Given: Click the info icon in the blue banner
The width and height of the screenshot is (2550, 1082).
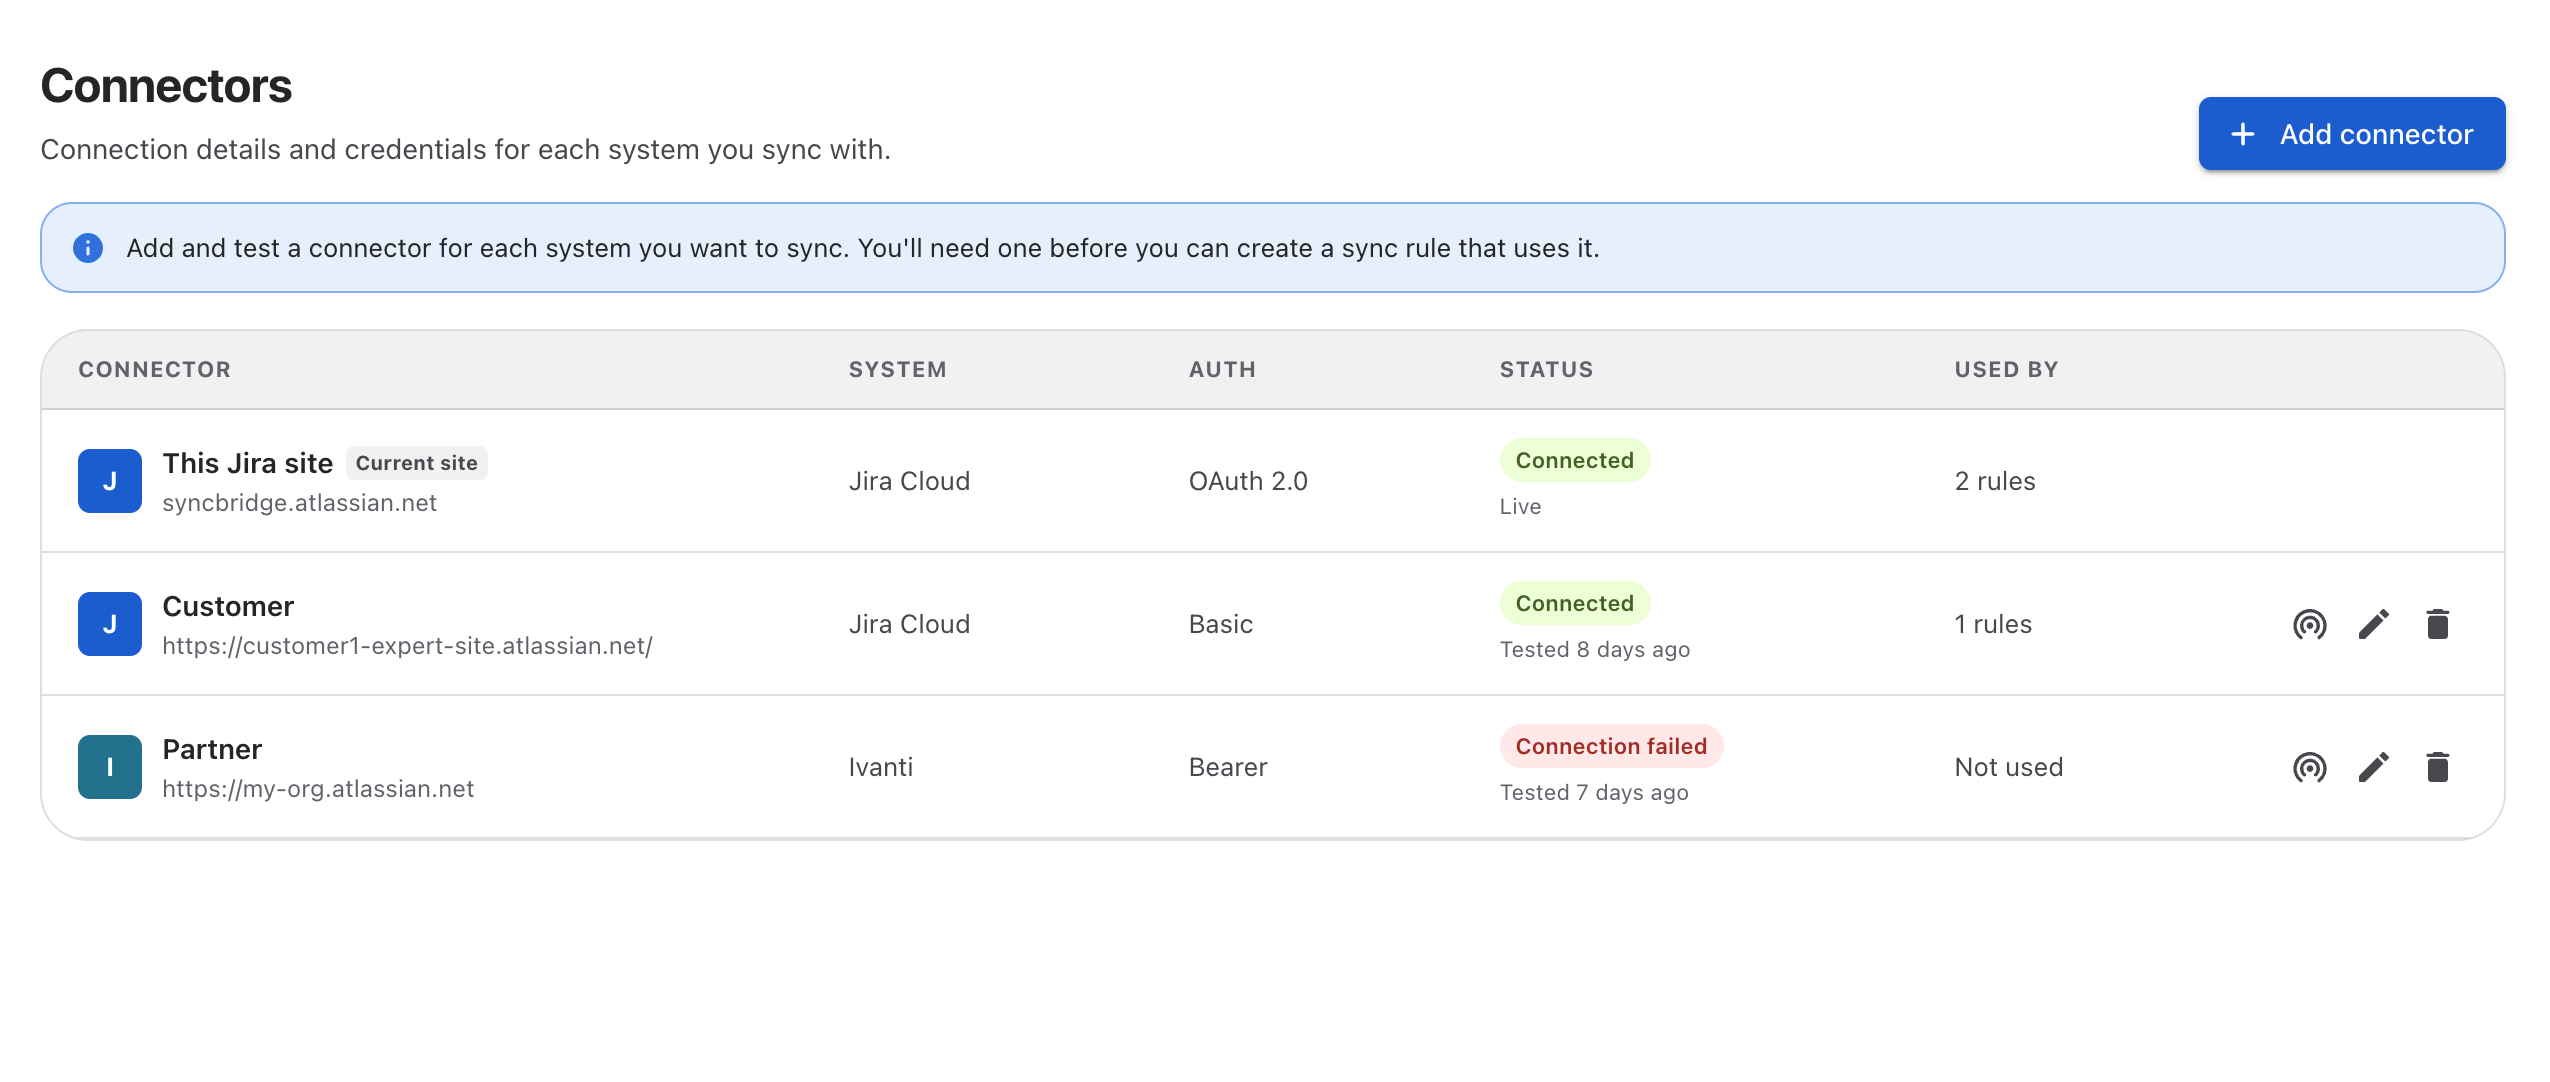Looking at the screenshot, I should (x=88, y=248).
